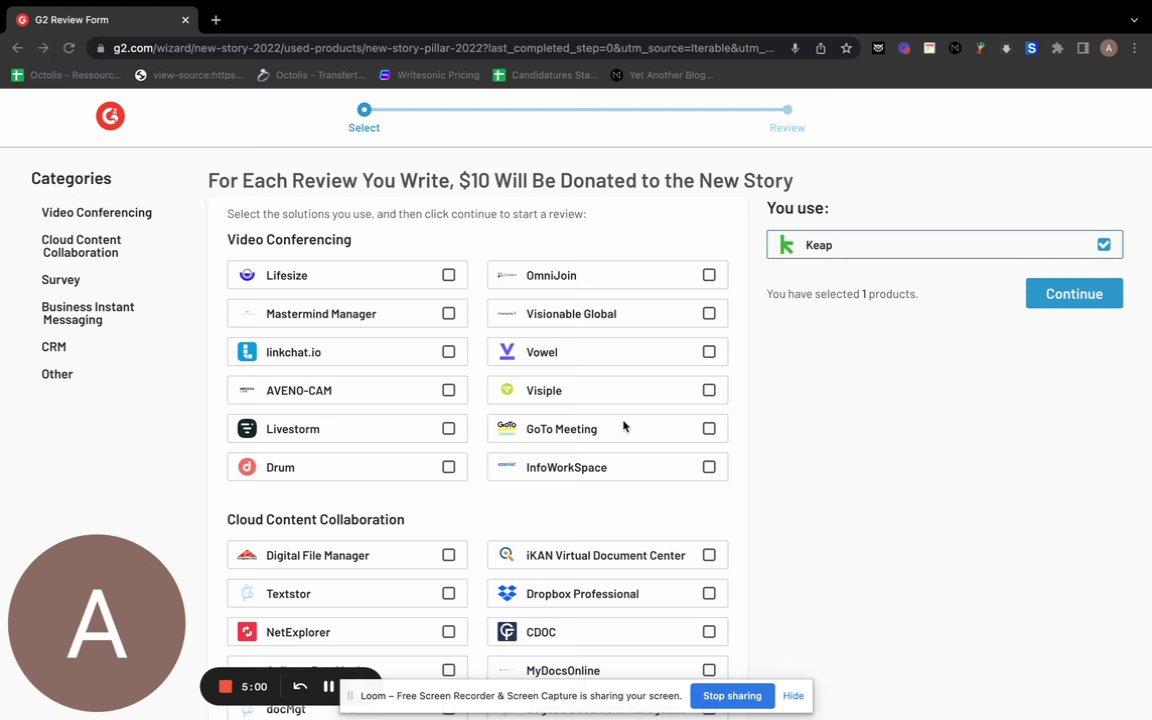Open Chrome's three-dot menu
The image size is (1152, 720).
click(x=1134, y=48)
